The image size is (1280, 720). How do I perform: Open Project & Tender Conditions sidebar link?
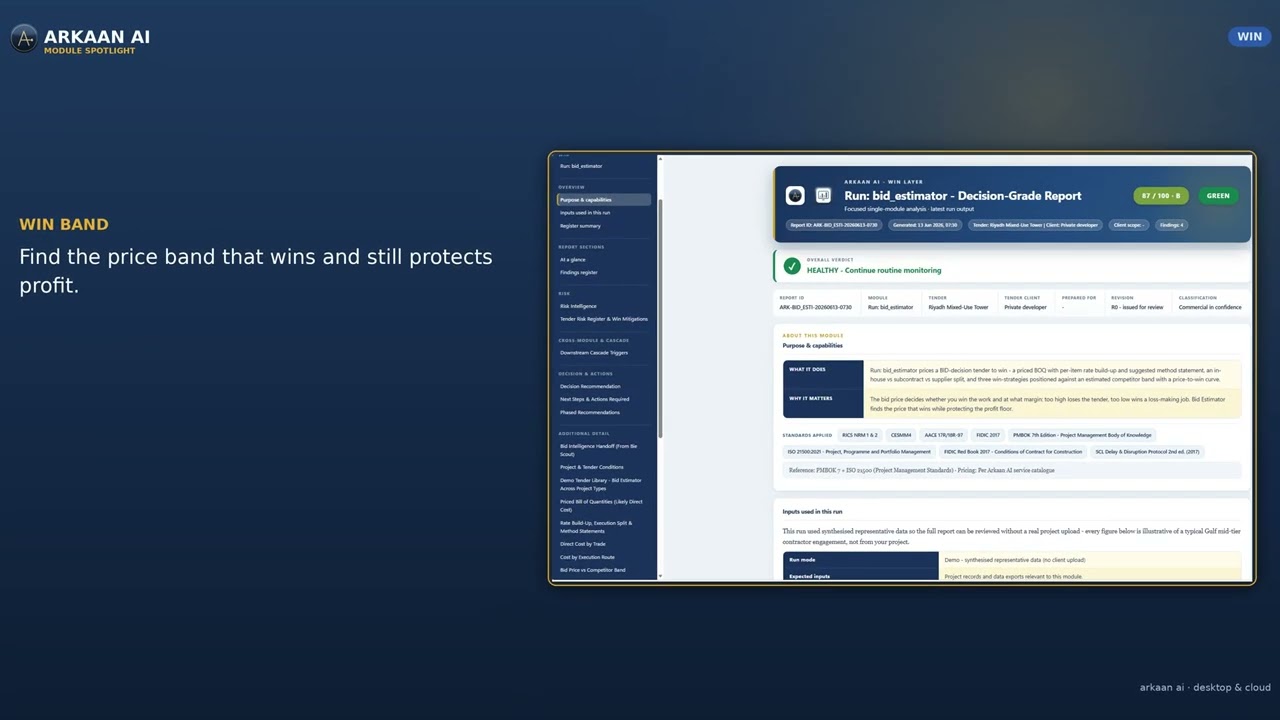592,467
